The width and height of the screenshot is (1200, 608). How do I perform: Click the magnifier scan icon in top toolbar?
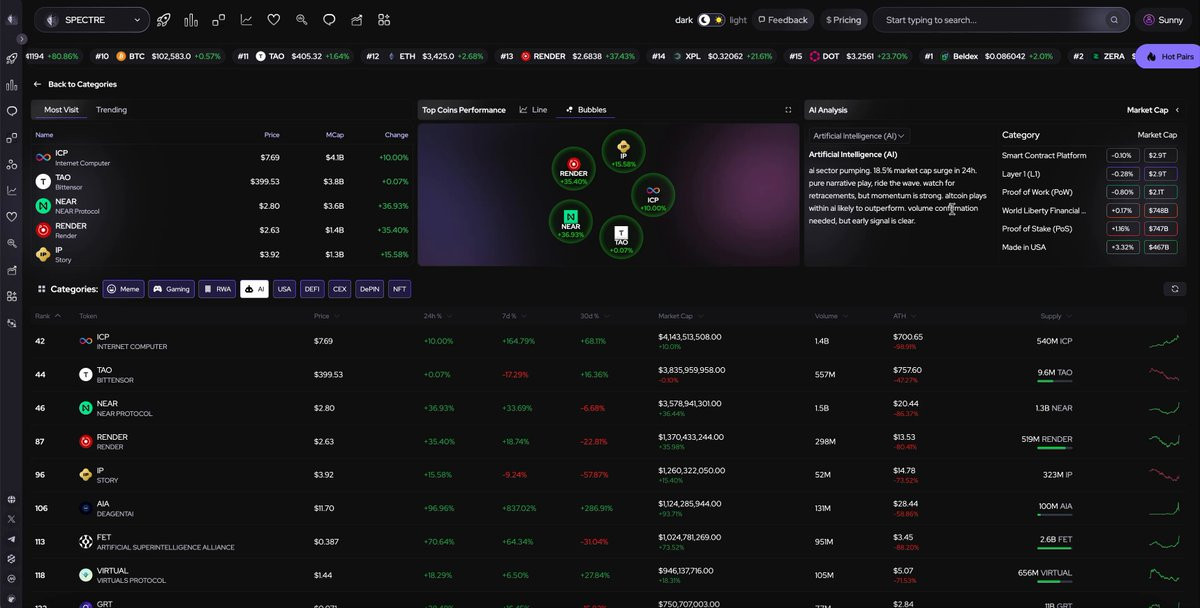[x=301, y=20]
